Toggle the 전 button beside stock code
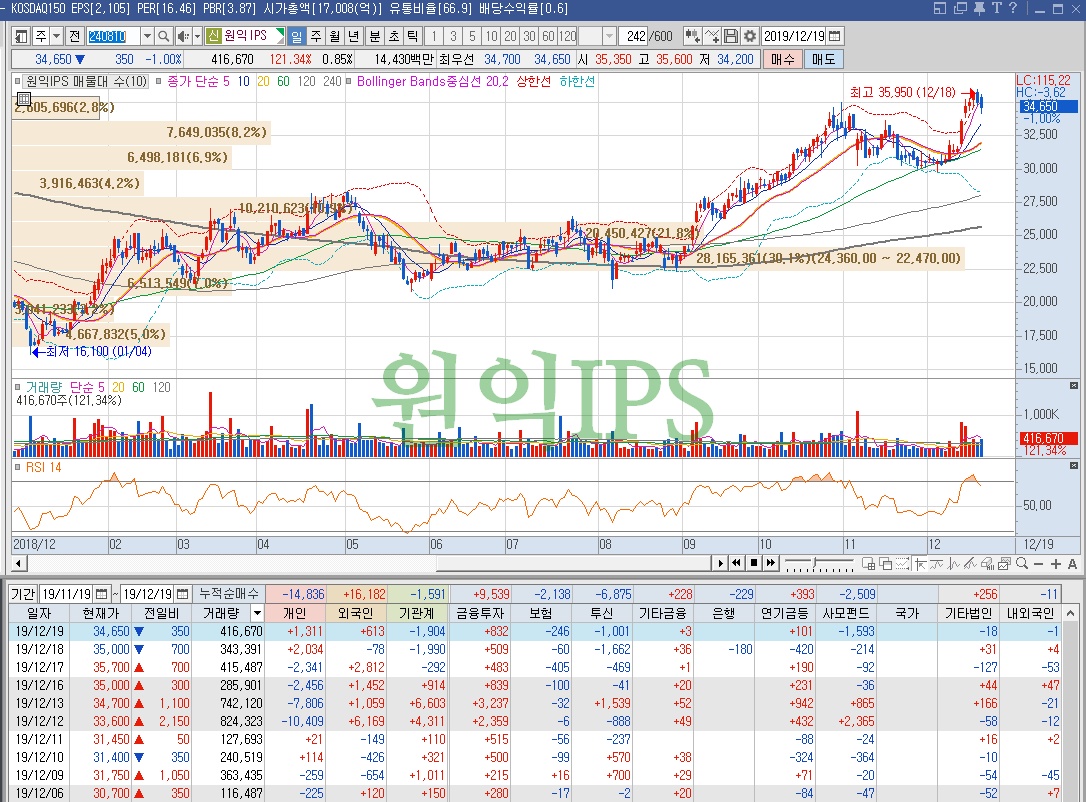 point(75,36)
